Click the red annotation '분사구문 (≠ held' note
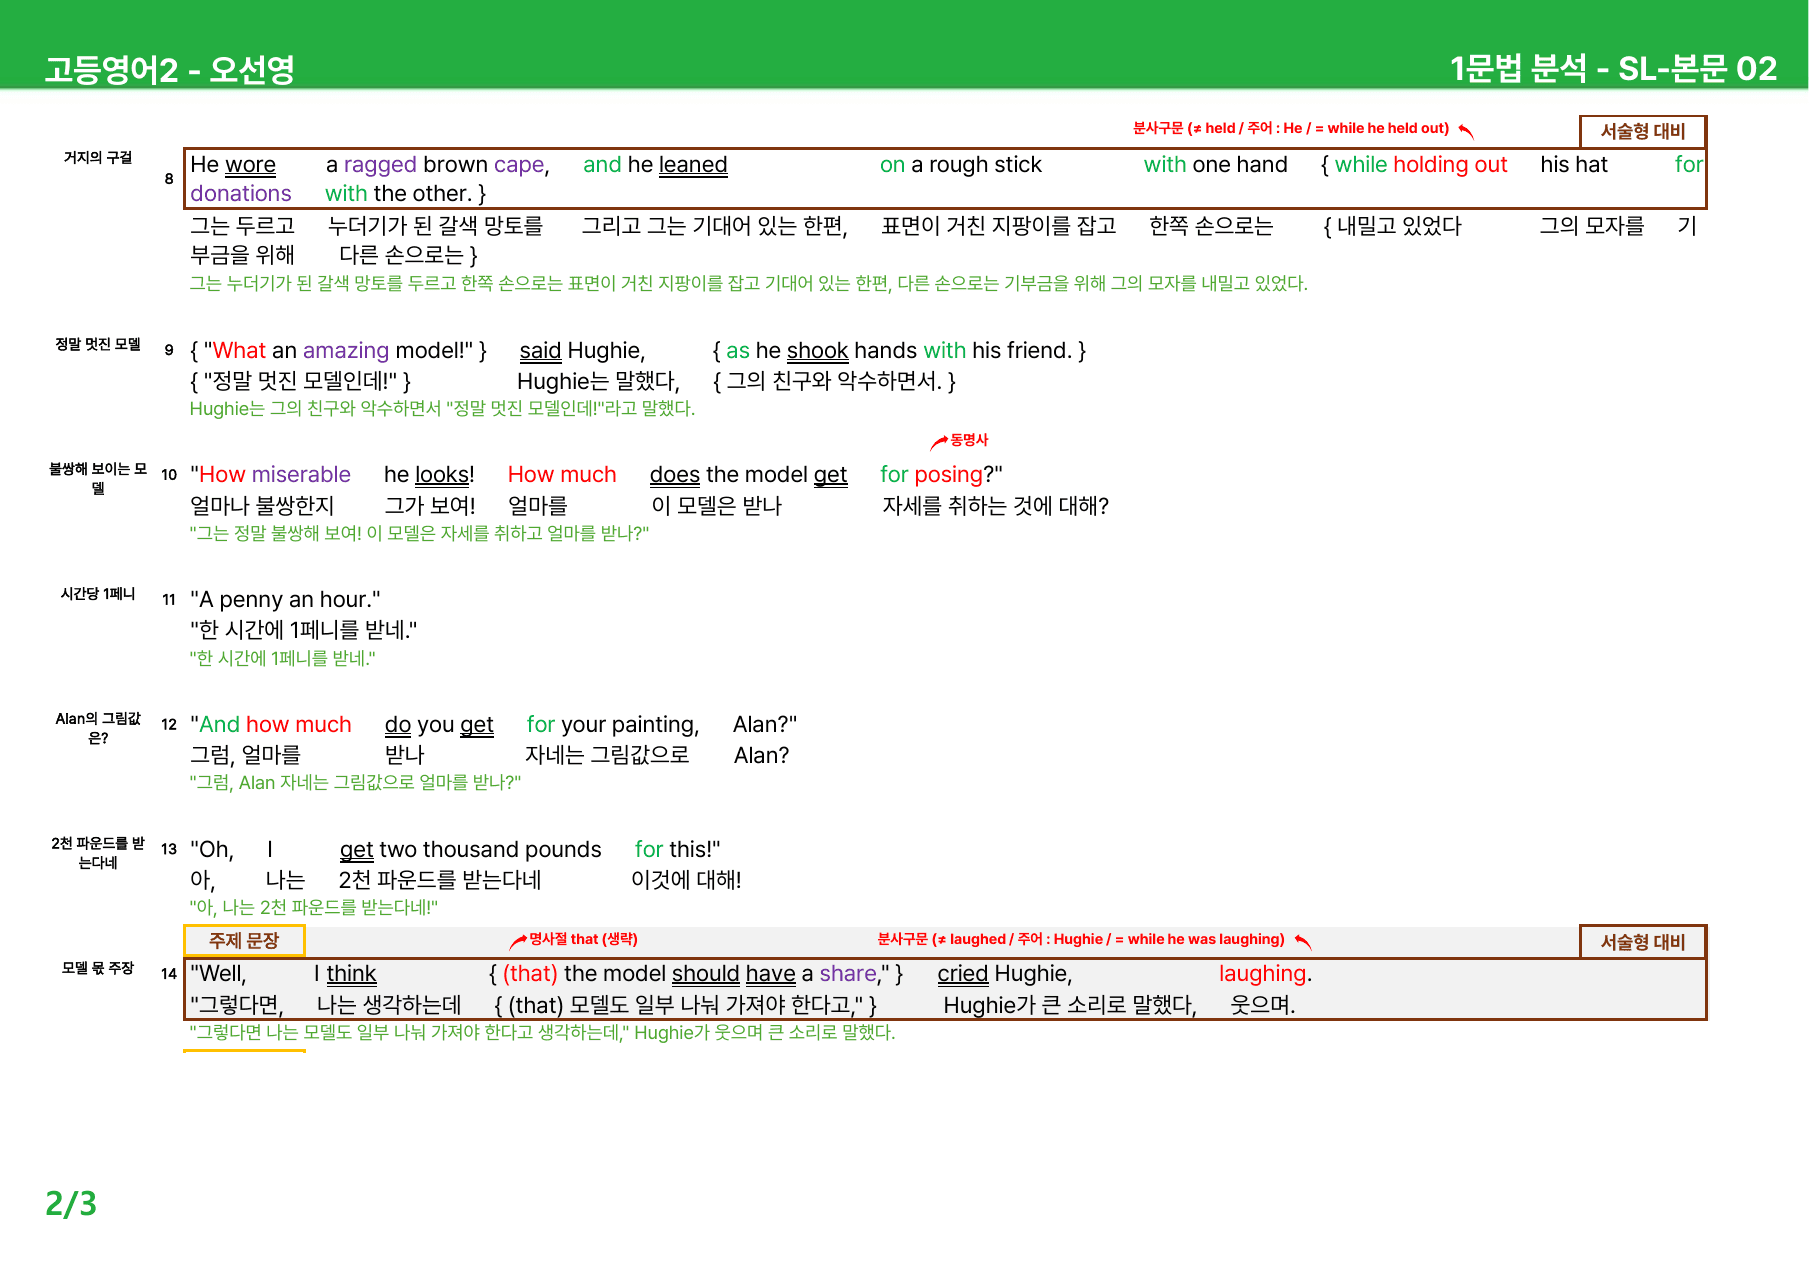1809x1279 pixels. 1290,128
